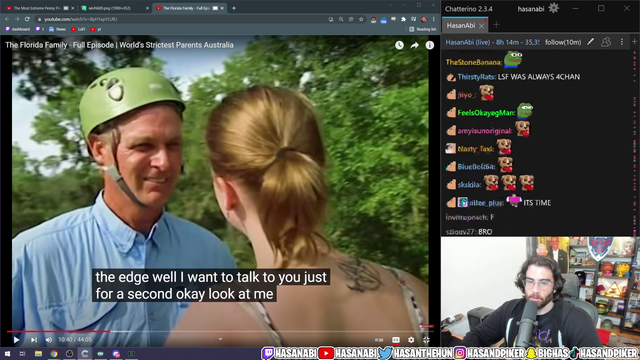Open the split three-dot menu in Chatterino

(x=622, y=42)
